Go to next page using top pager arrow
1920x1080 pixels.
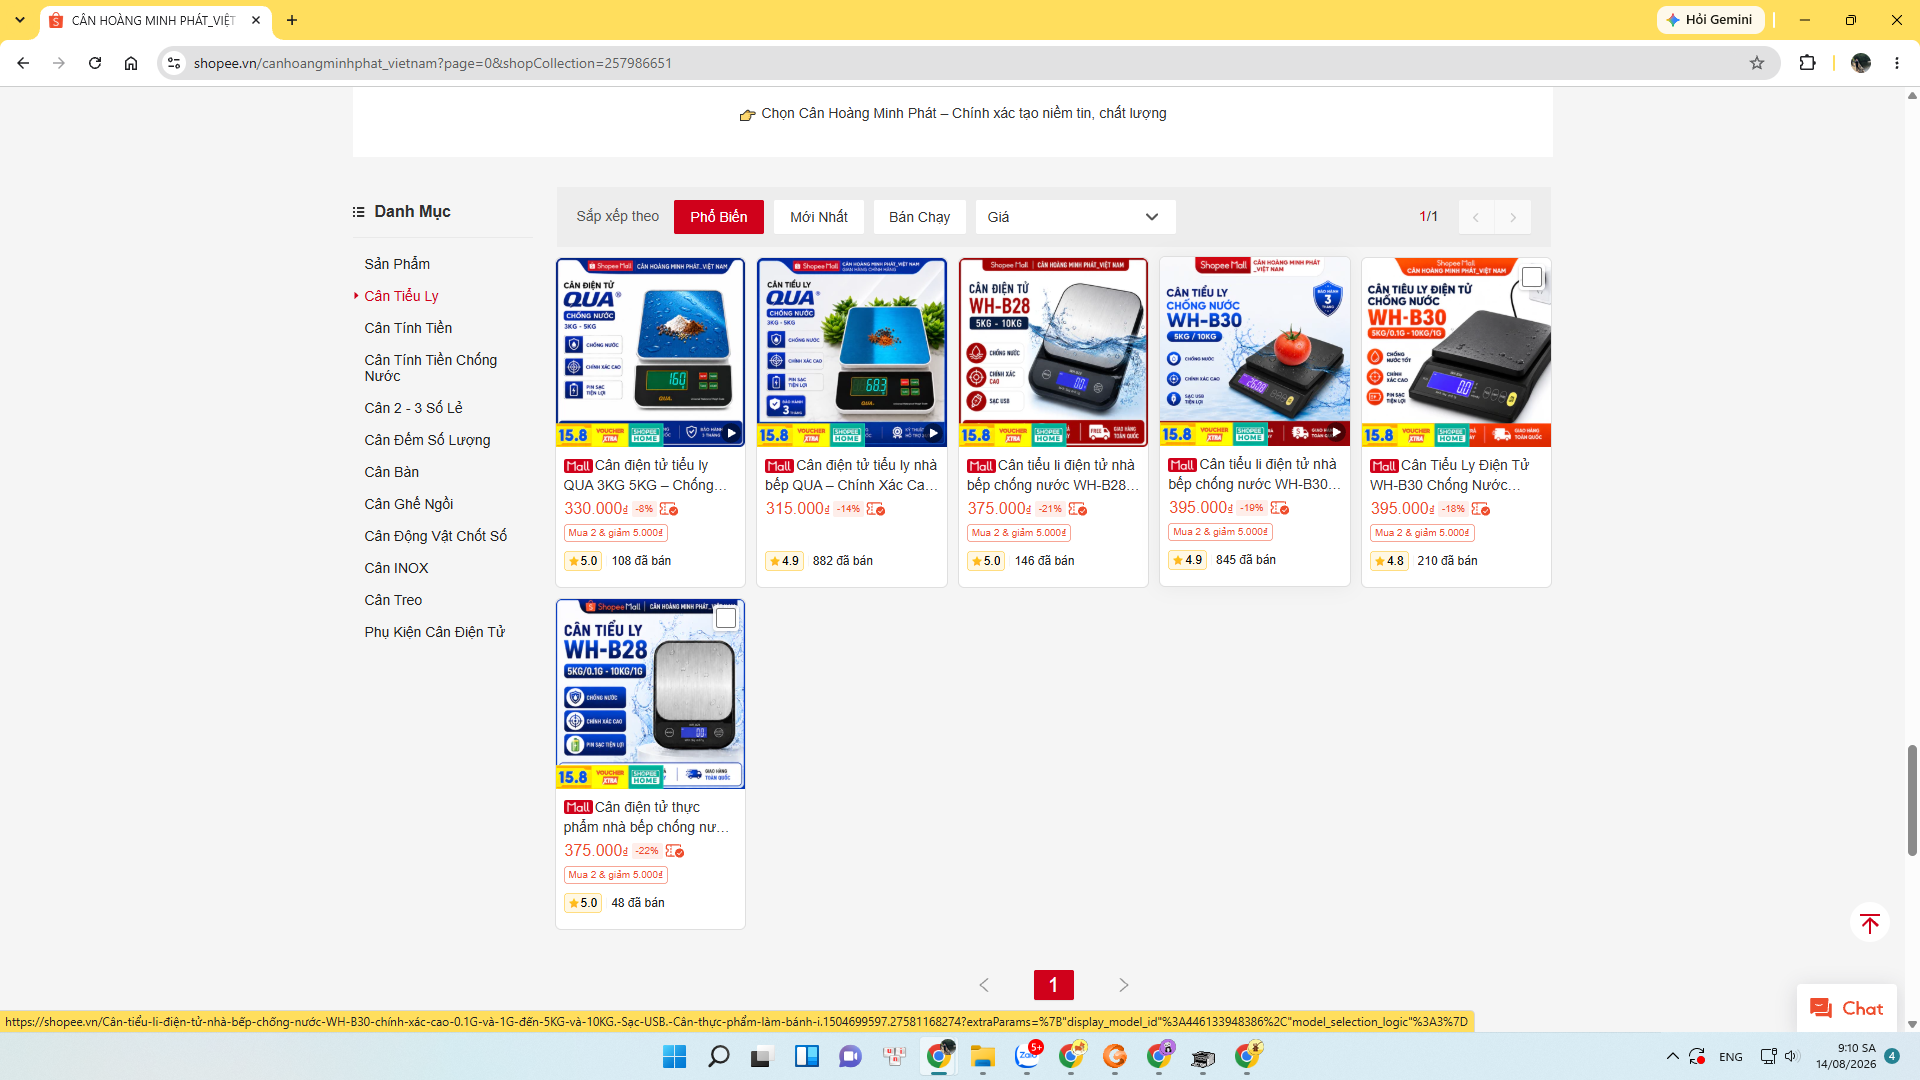coord(1513,217)
